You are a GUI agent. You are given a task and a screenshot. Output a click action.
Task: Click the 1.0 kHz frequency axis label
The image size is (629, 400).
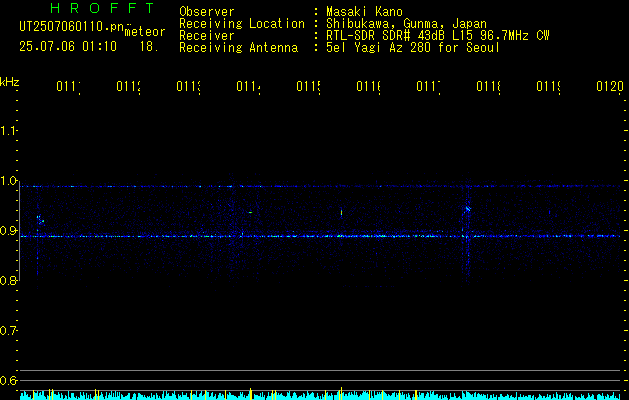click(x=9, y=181)
